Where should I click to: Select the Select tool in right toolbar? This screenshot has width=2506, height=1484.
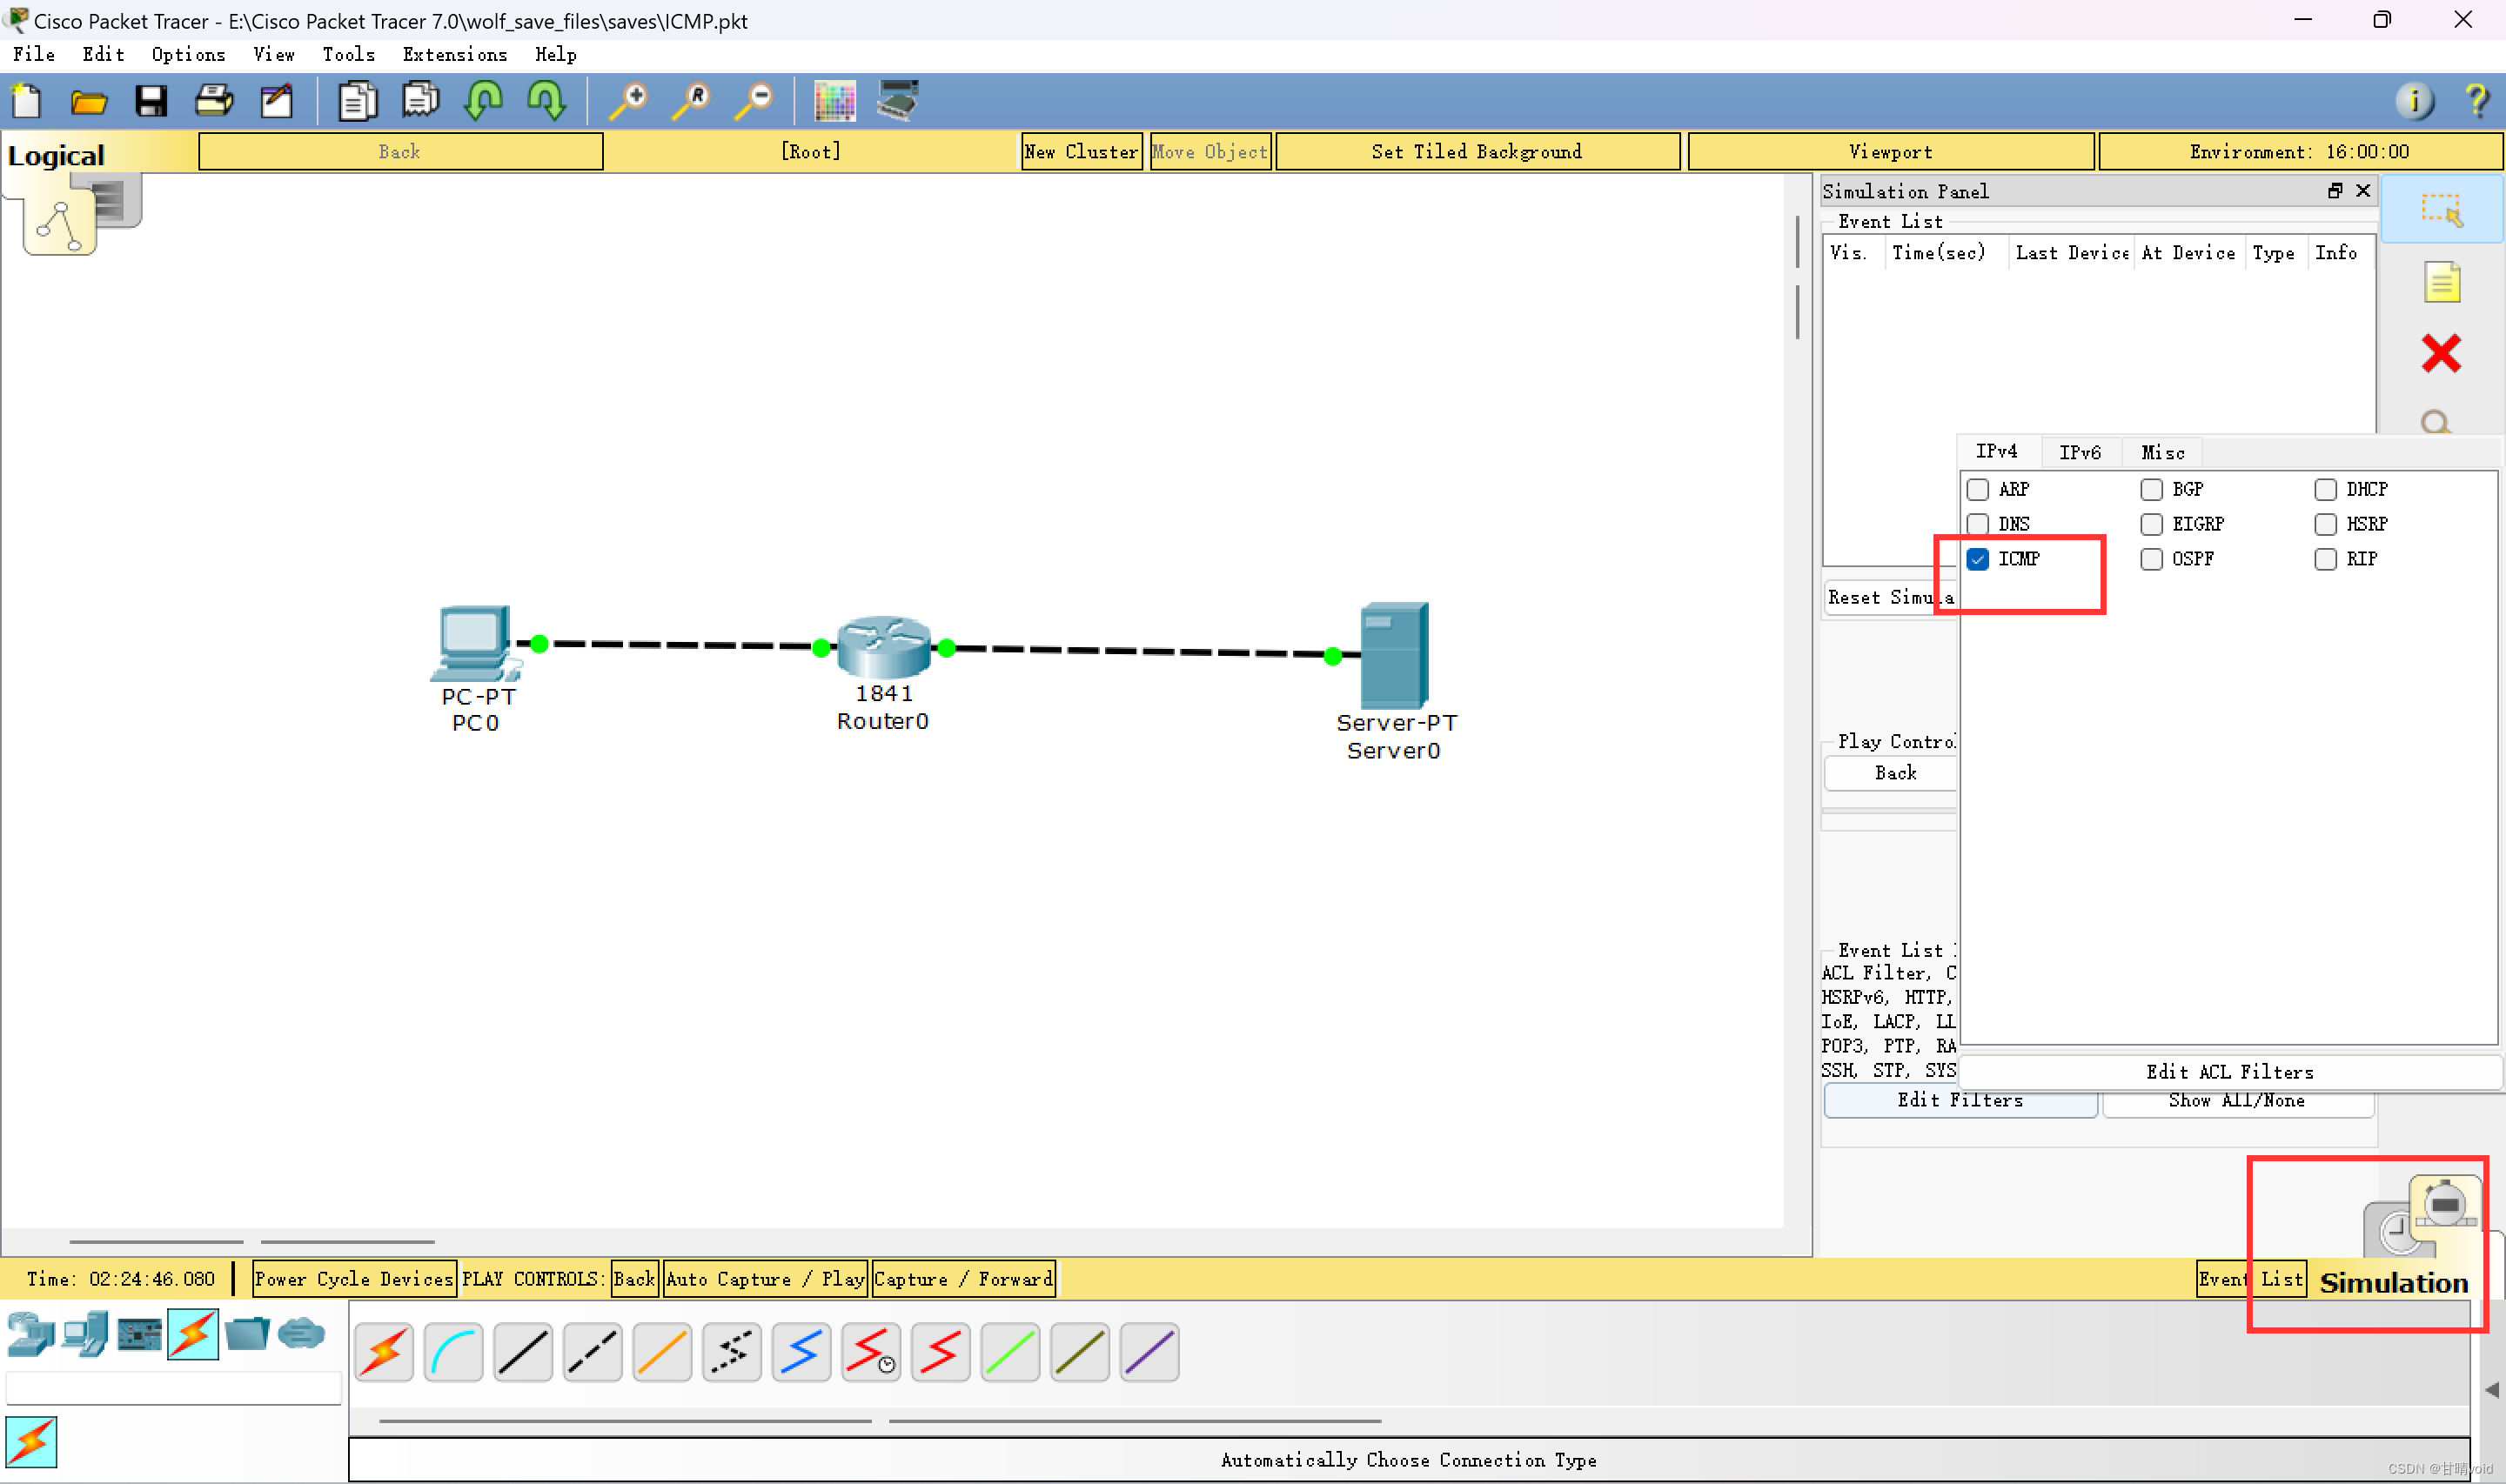[2441, 210]
